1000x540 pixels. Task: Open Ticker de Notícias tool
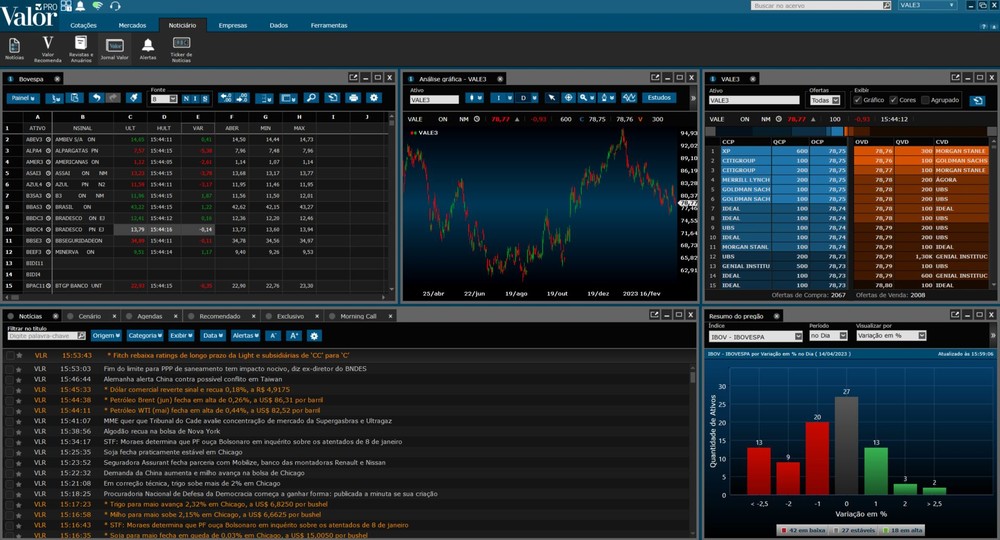coord(181,48)
